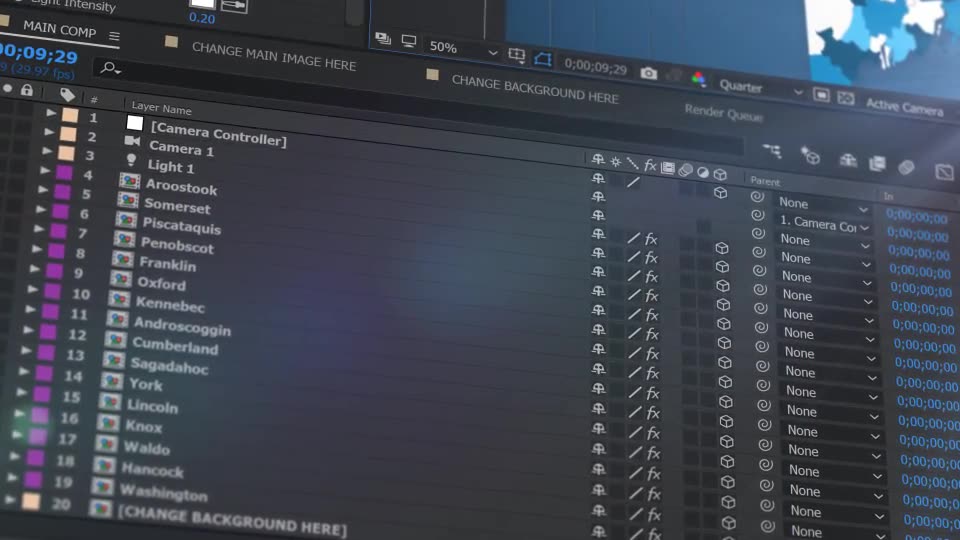Image resolution: width=960 pixels, height=540 pixels.
Task: Toggle mask and shape path visibility icon
Action: [x=542, y=59]
